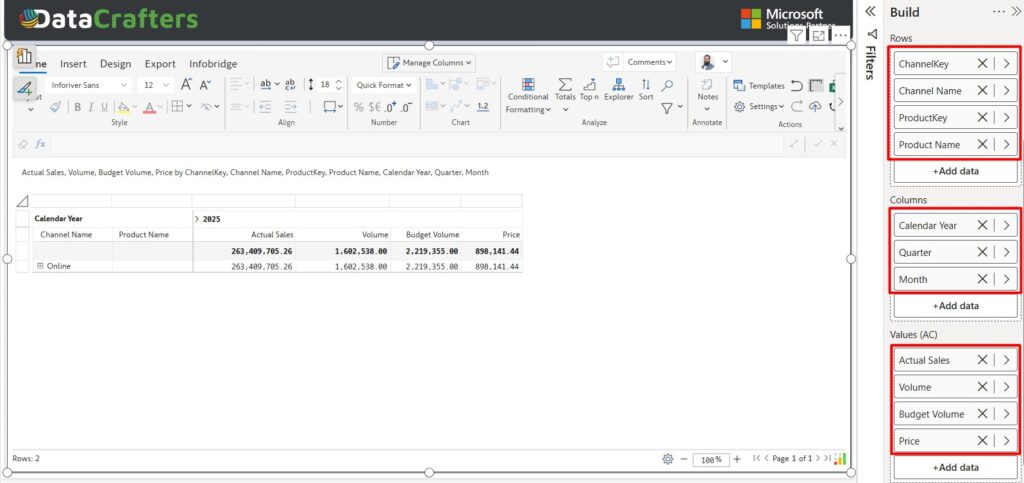Open the Manage Columns button

[428, 62]
